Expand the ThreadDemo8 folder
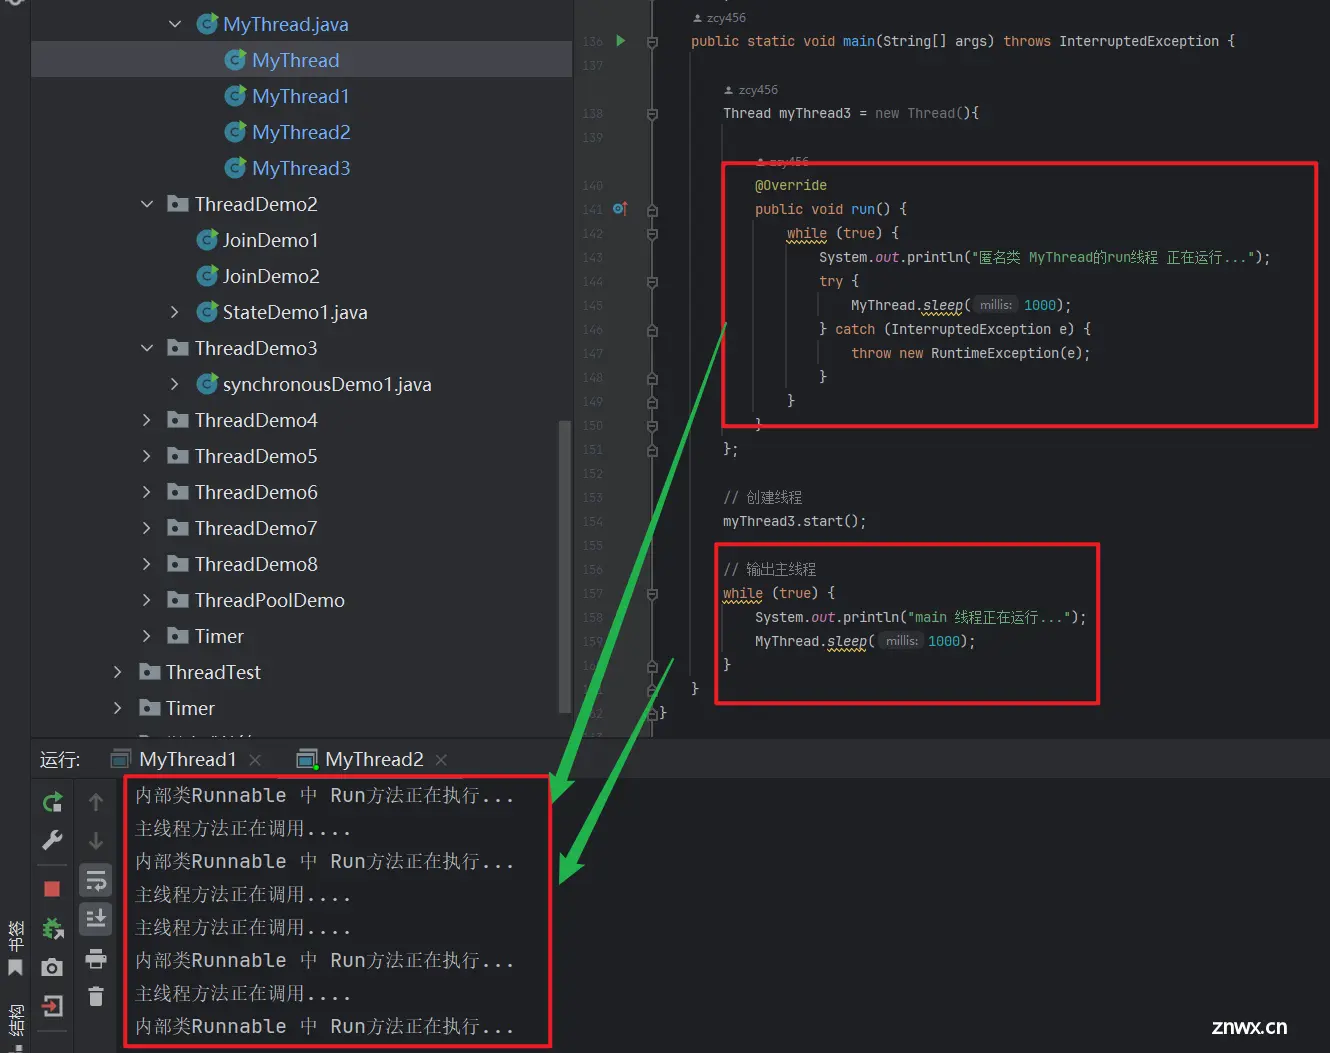The width and height of the screenshot is (1330, 1053). click(x=147, y=564)
